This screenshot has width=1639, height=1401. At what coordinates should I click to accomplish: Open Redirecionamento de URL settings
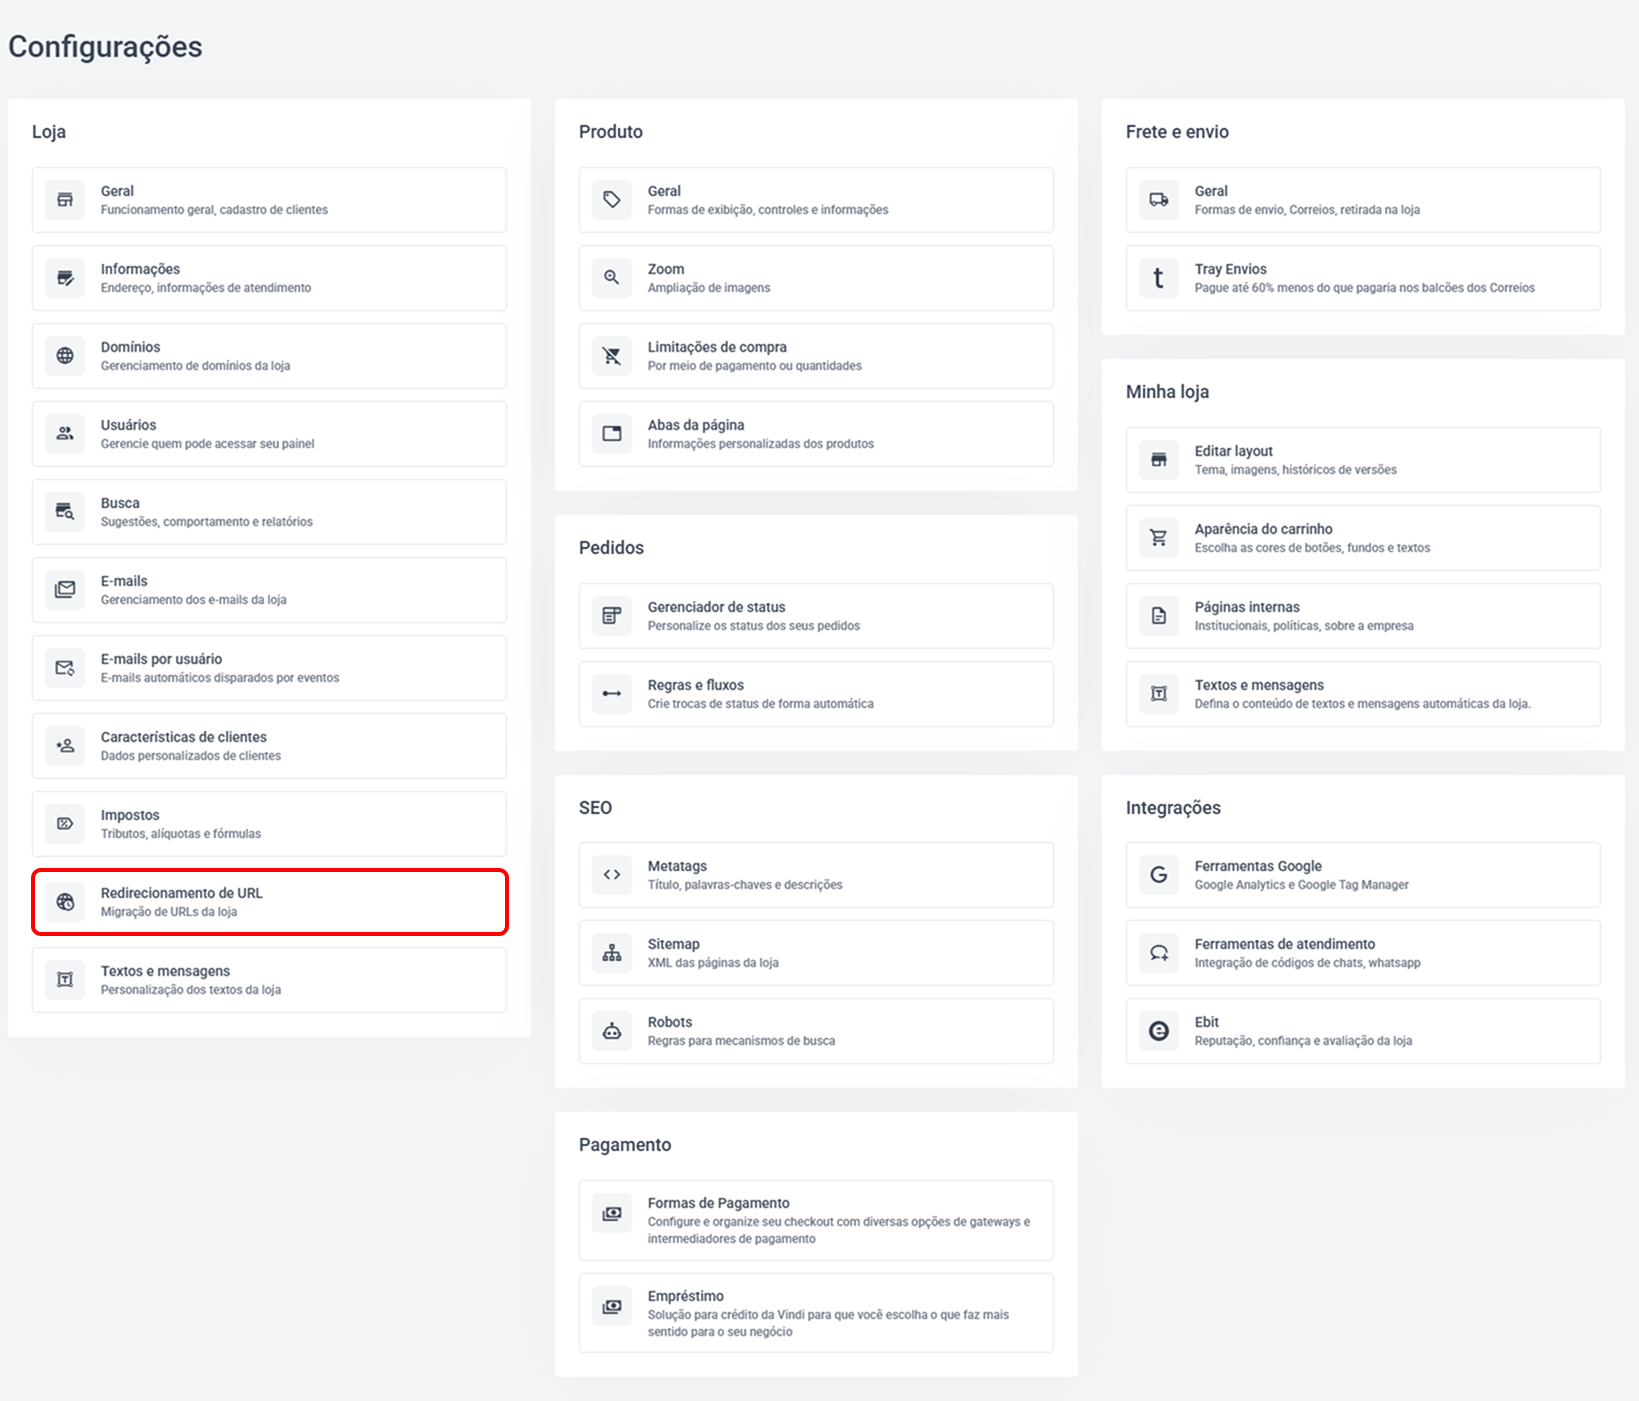pos(270,902)
